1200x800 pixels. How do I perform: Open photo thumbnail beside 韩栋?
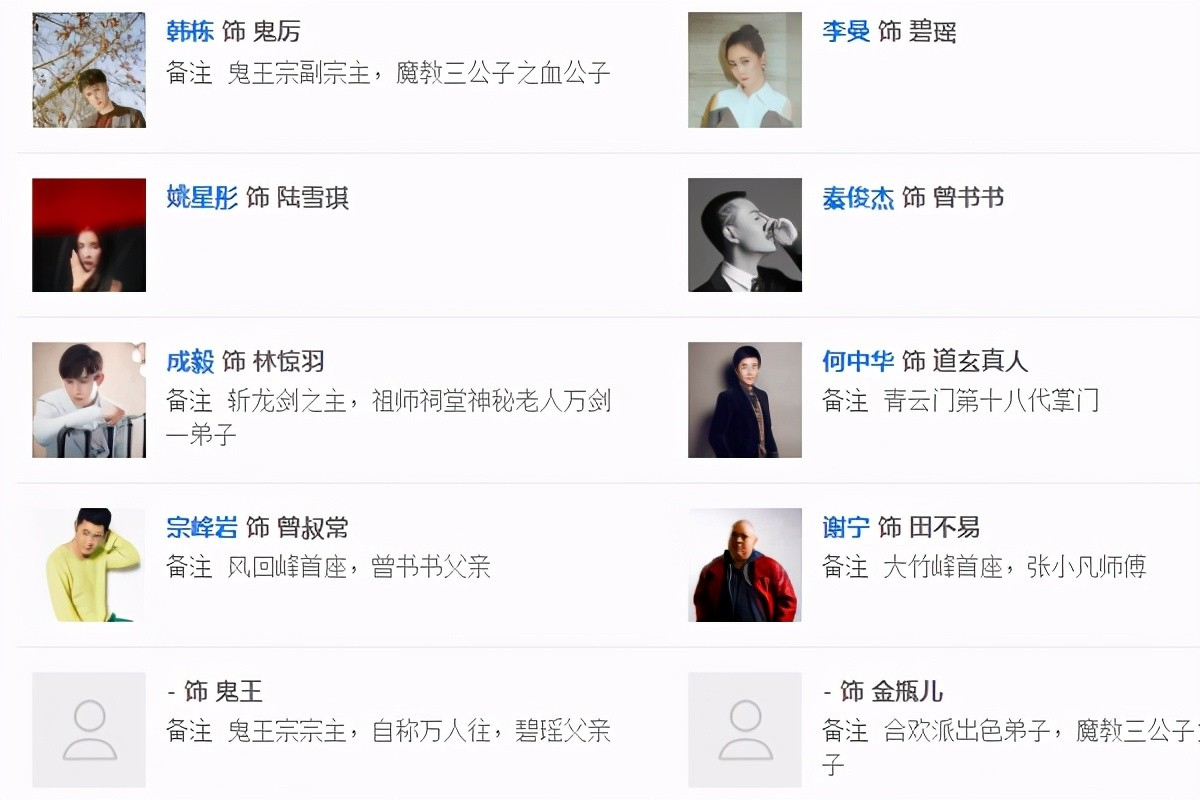point(89,70)
